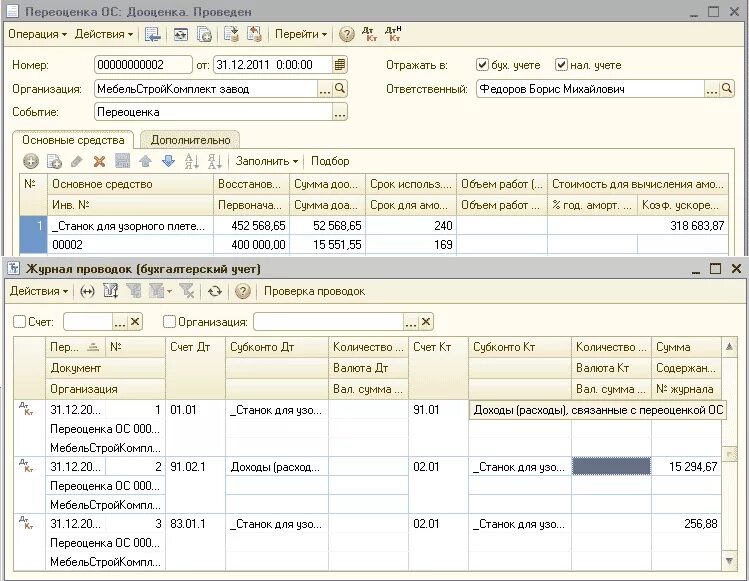Sort rows descending icon
The height and width of the screenshot is (581, 749).
215,161
